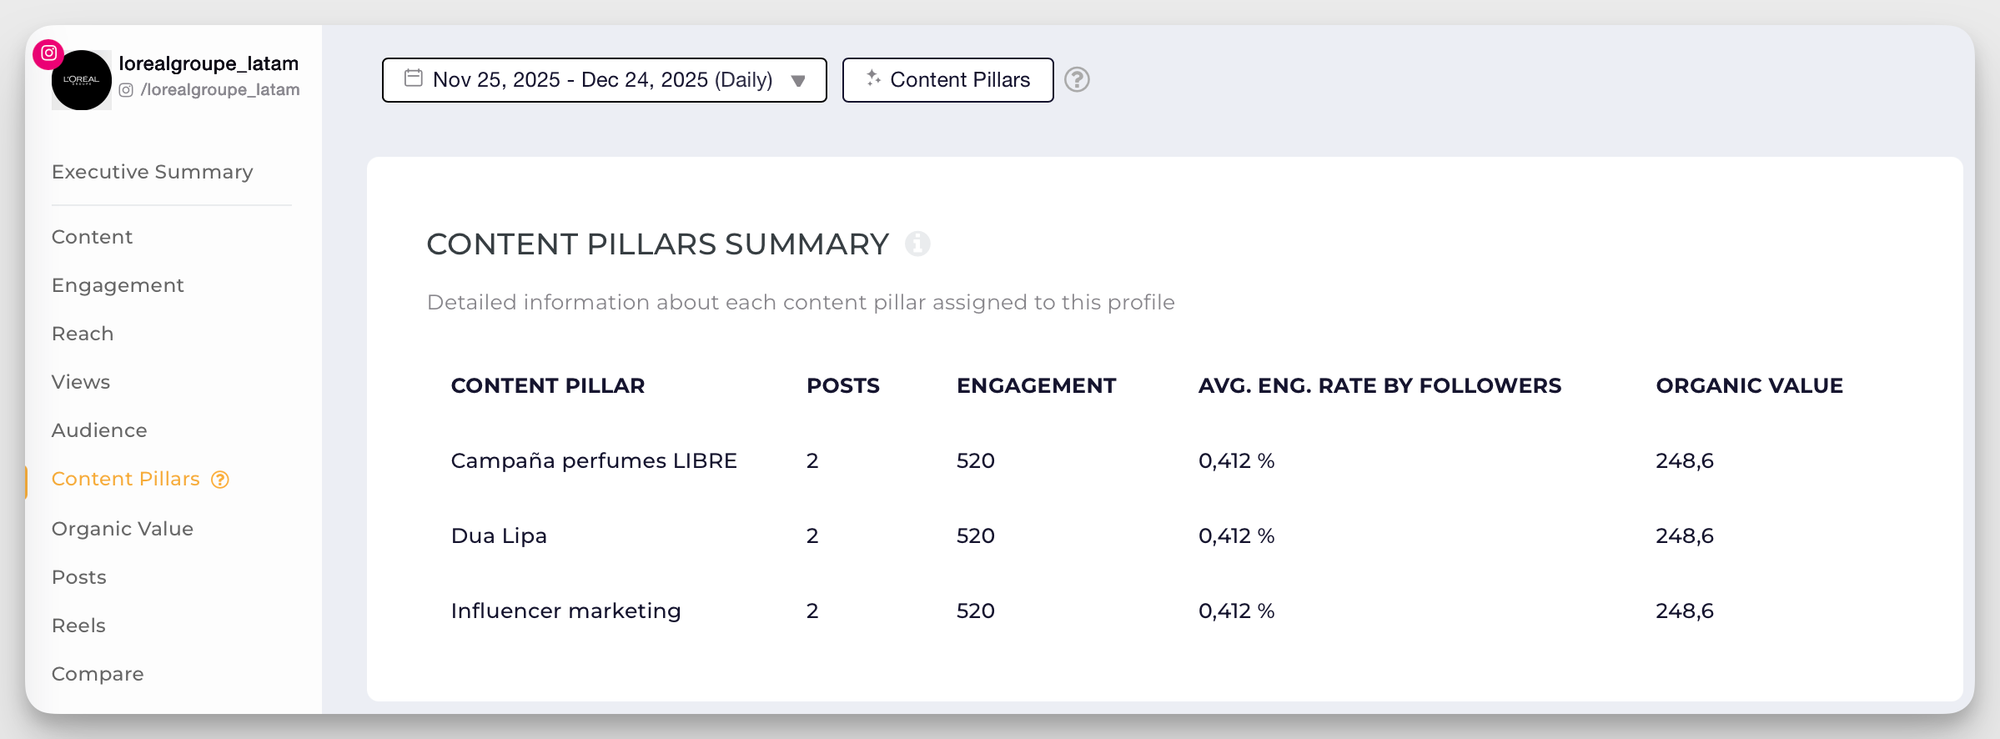Navigate to Reach in the sidebar
This screenshot has height=739, width=2000.
pyautogui.click(x=83, y=334)
